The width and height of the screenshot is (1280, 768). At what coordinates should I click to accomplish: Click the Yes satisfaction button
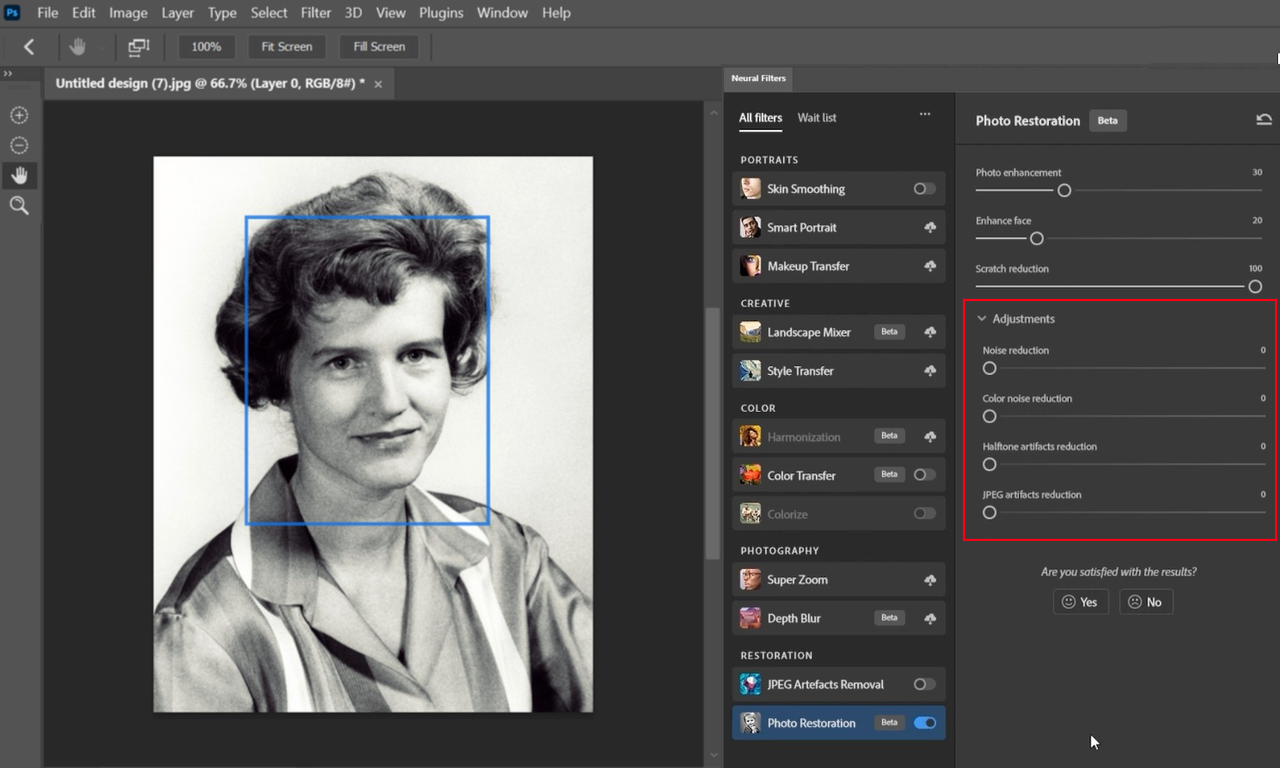pyautogui.click(x=1080, y=601)
